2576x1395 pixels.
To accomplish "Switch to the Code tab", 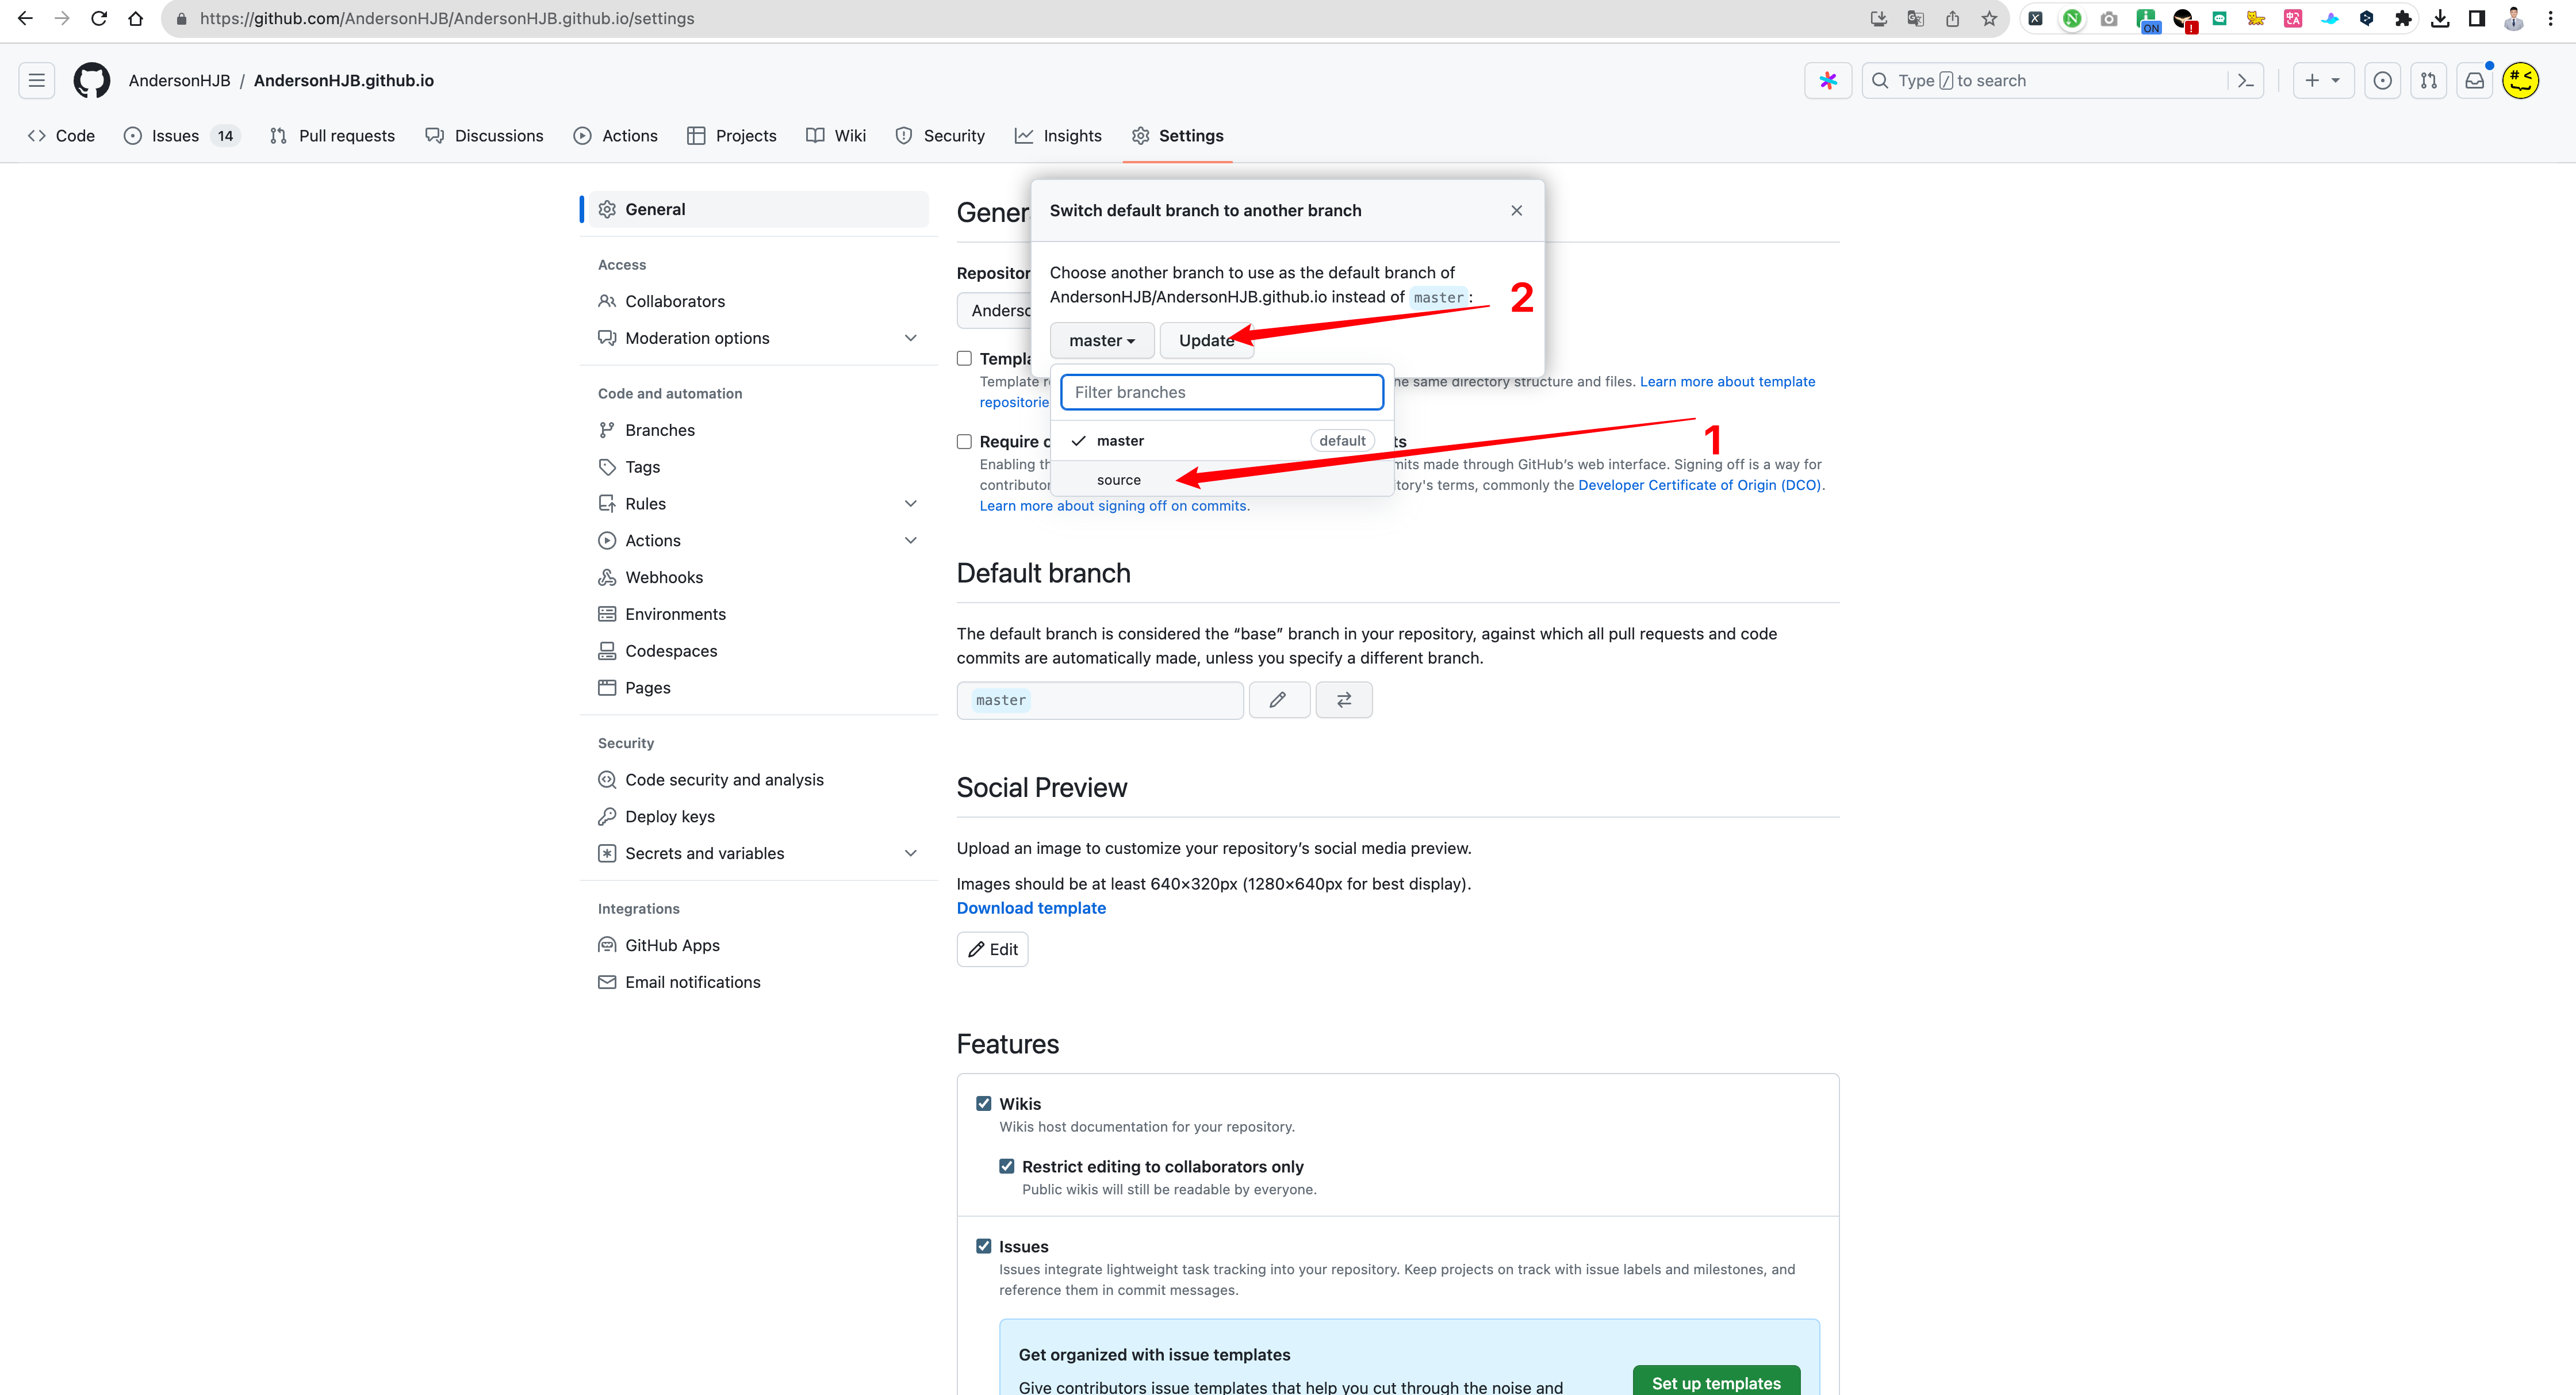I will coord(62,136).
